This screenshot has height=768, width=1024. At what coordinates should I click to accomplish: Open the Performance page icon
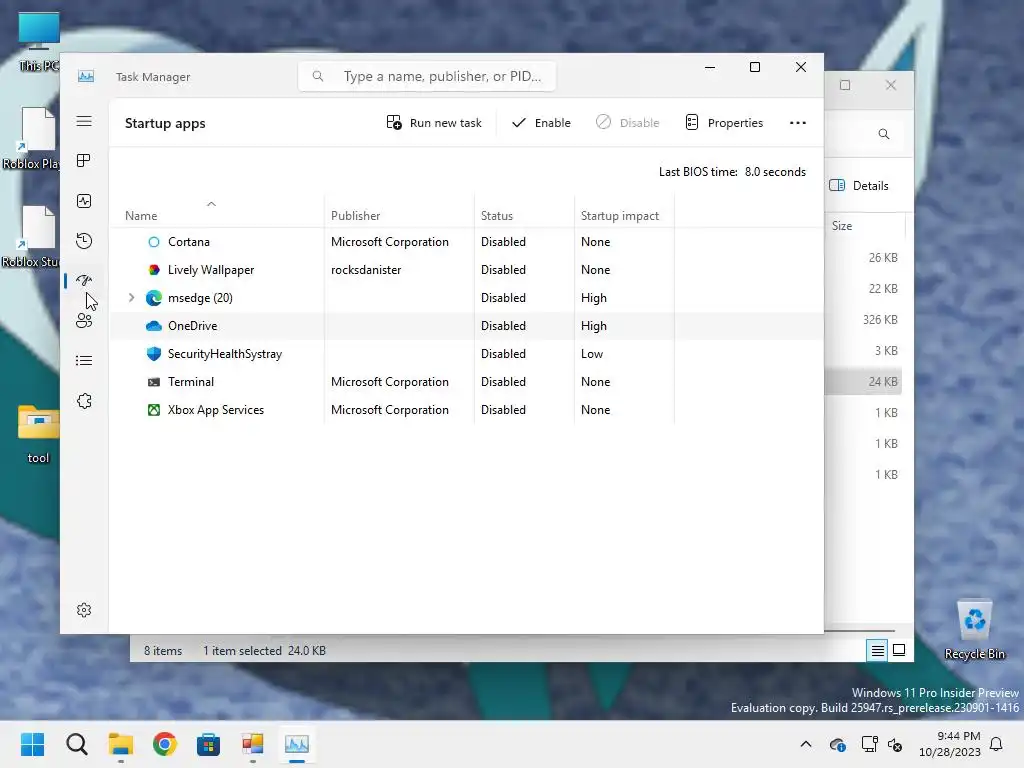[x=84, y=201]
